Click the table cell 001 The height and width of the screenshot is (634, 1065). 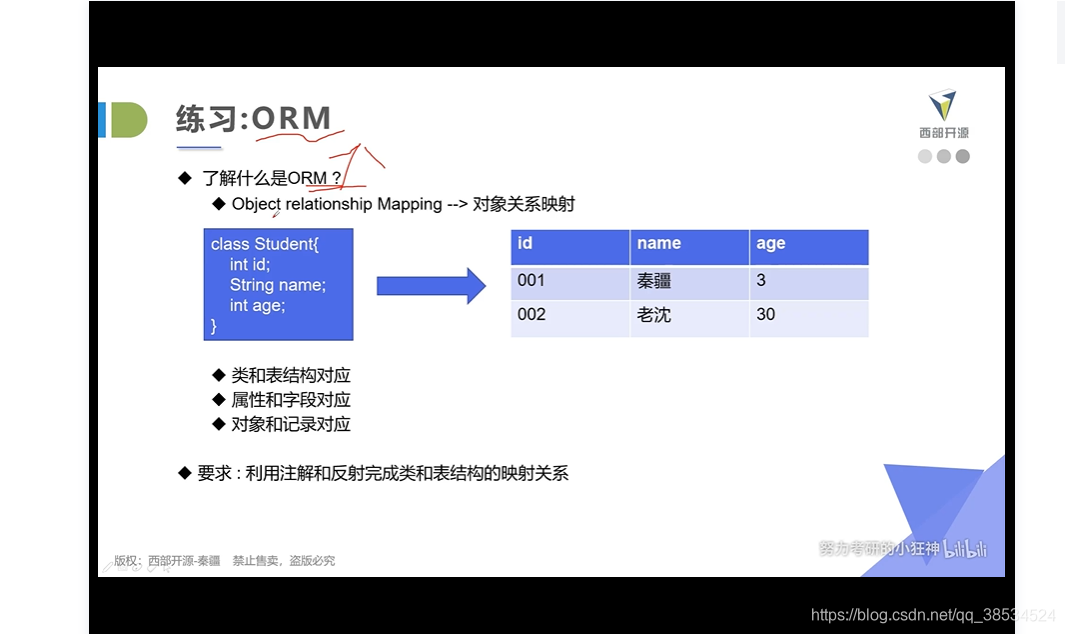(x=570, y=283)
